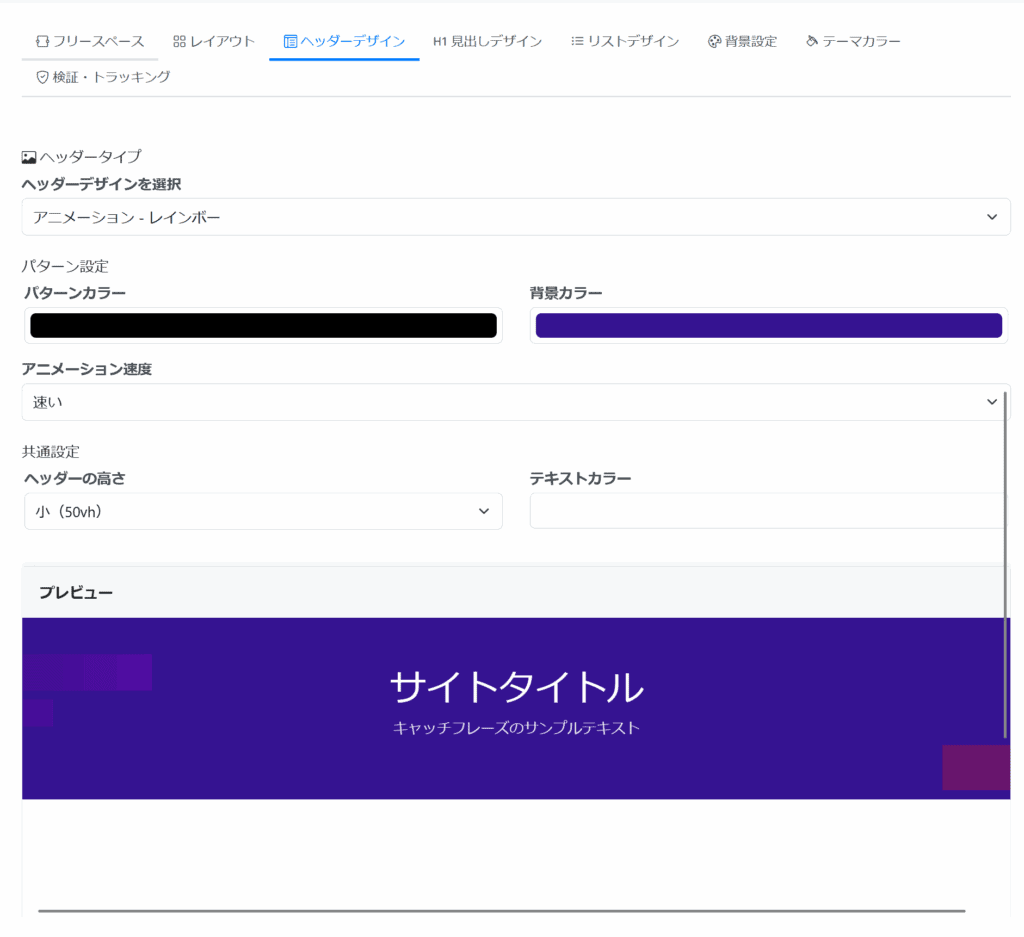
Task: Open the 背景設定 tab
Action: (743, 41)
